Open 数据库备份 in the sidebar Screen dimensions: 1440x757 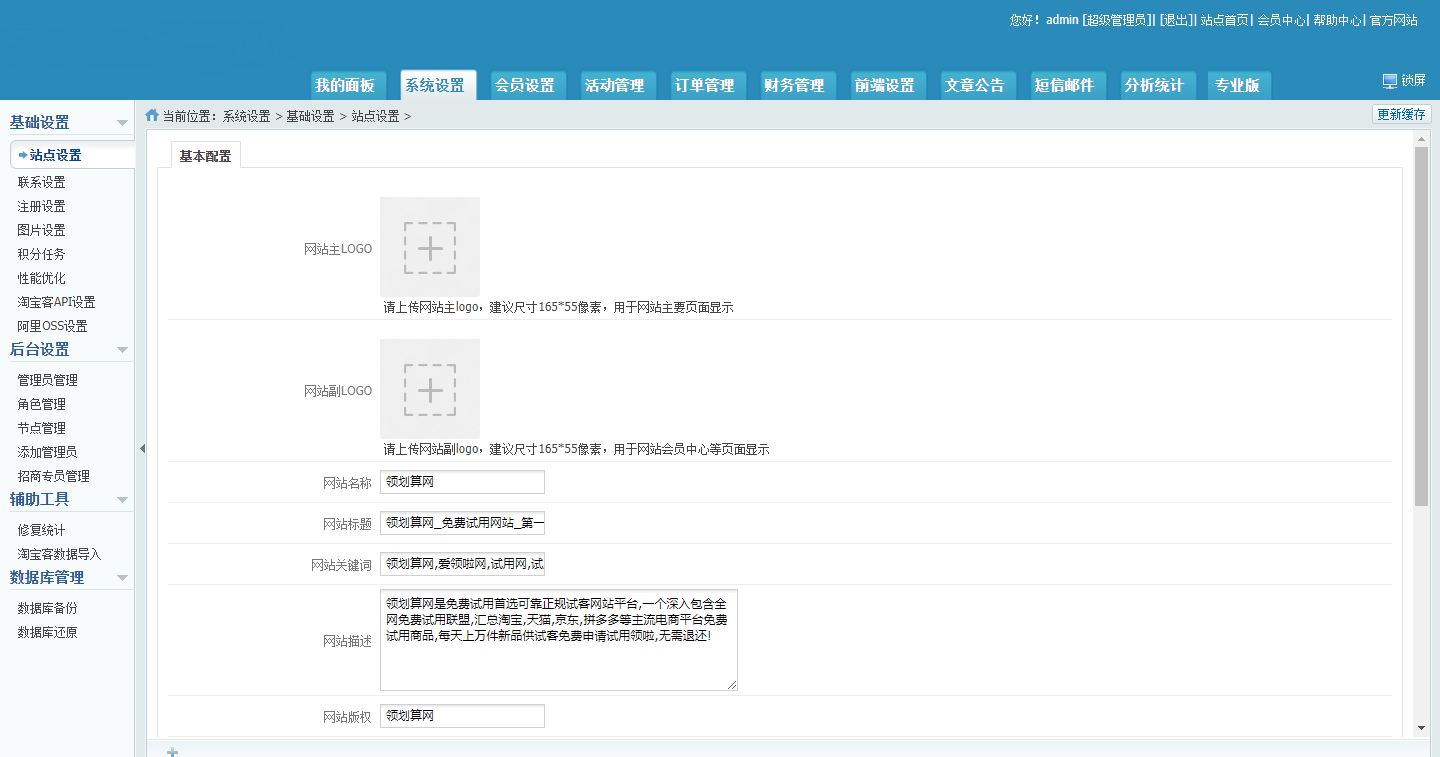click(x=47, y=608)
